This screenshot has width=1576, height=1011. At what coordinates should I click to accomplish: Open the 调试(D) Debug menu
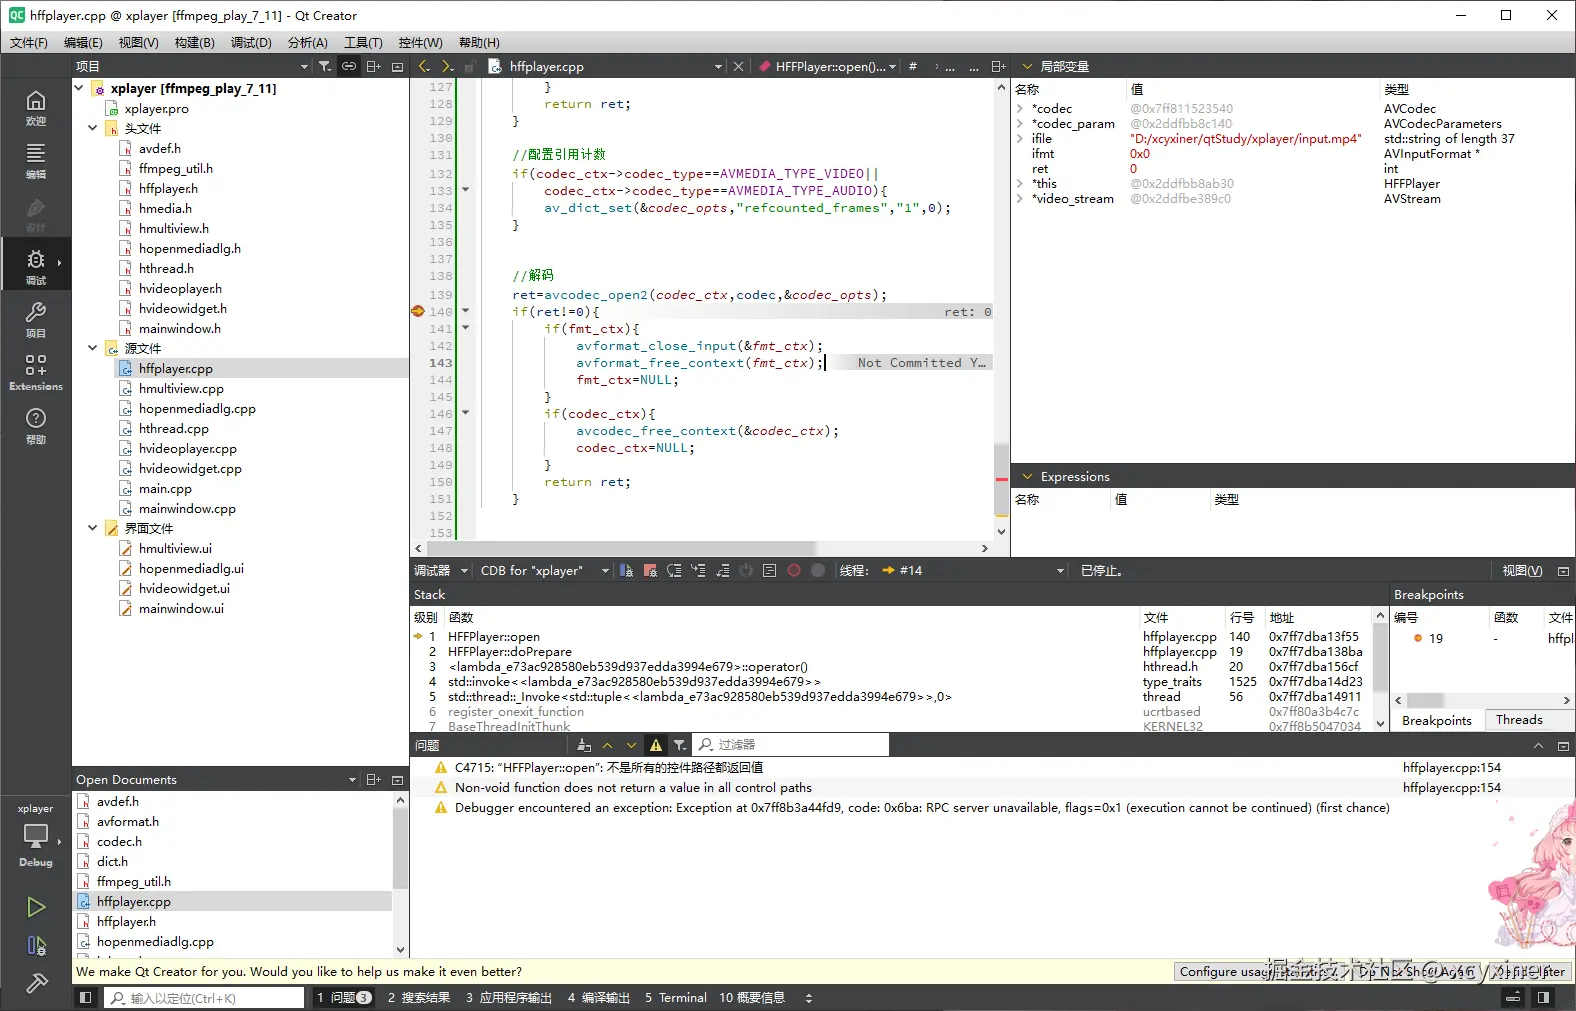click(251, 43)
